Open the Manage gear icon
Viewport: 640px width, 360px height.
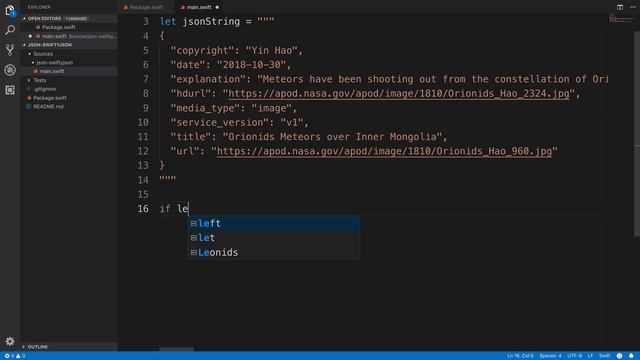pos(10,341)
